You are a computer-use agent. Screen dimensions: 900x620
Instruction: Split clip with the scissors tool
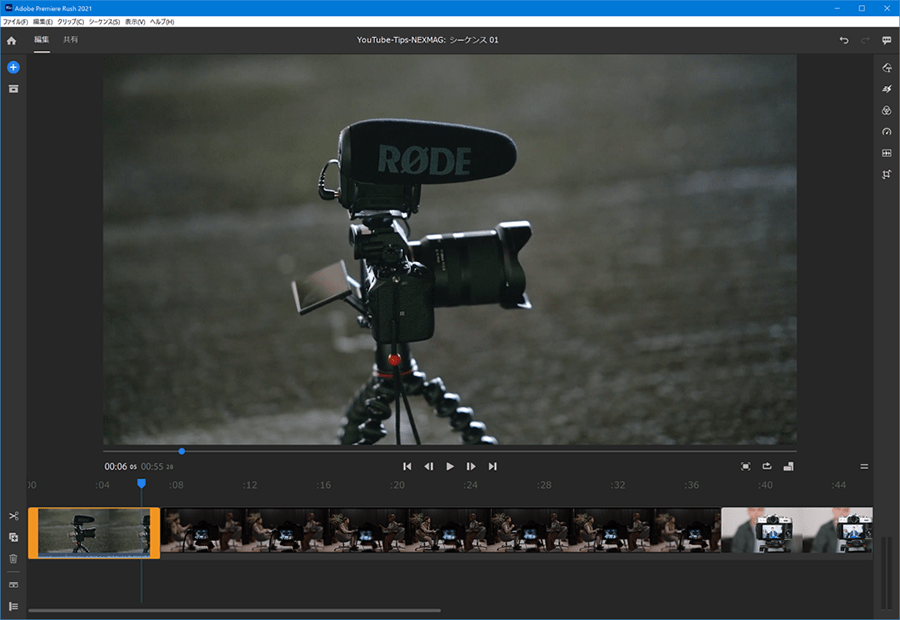coord(13,516)
